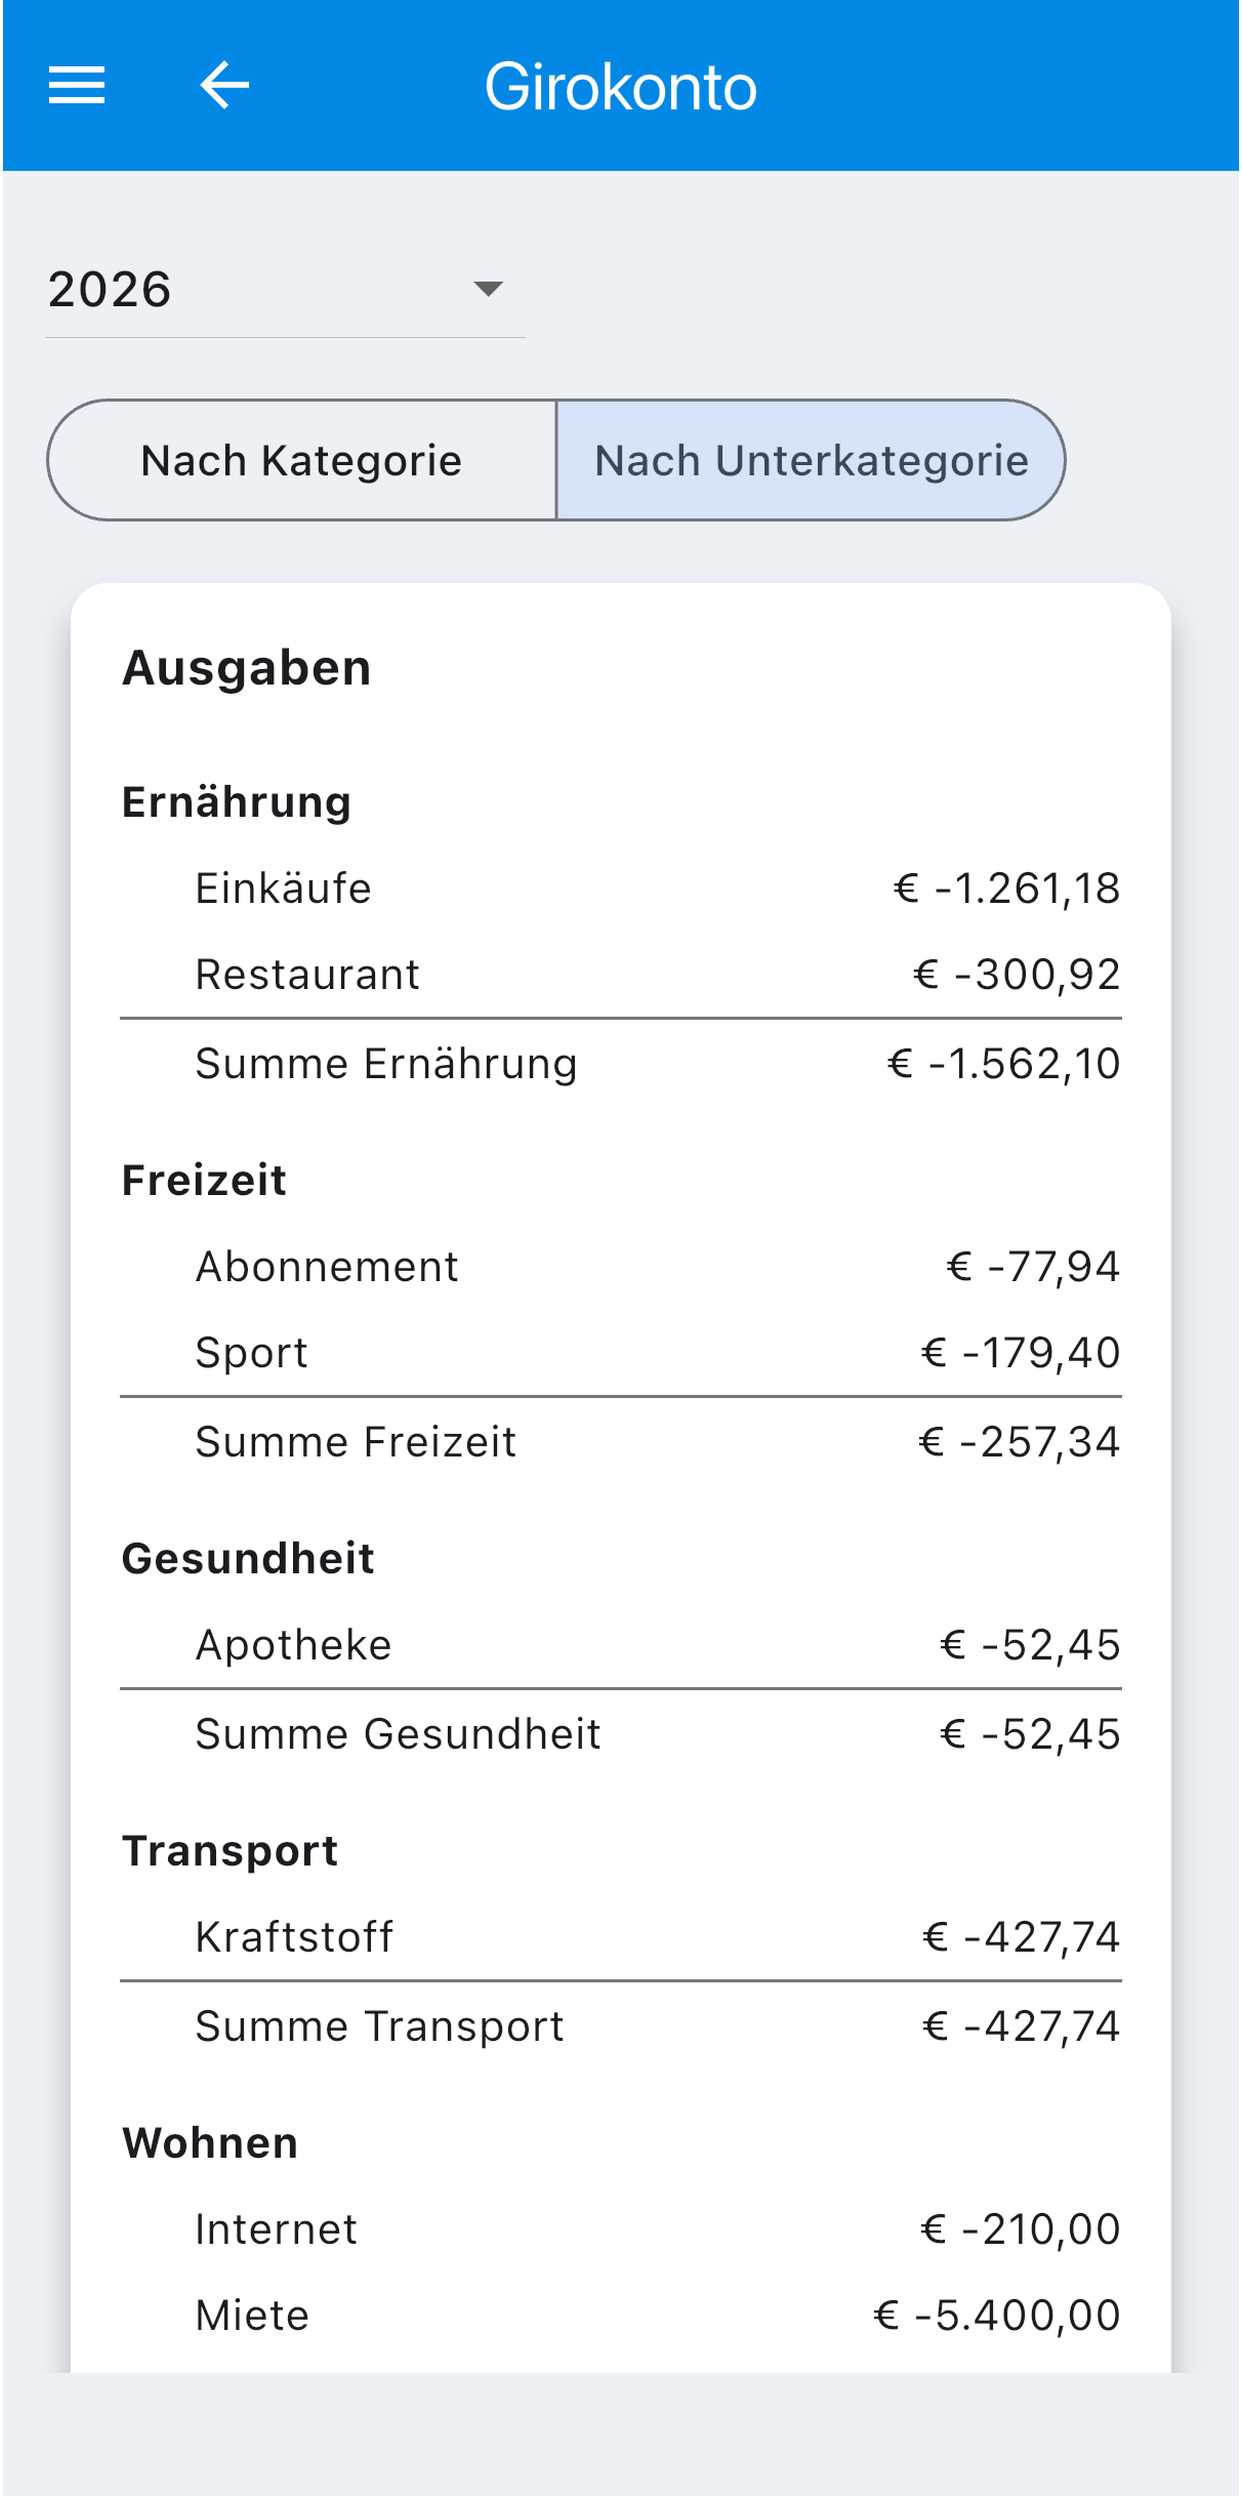Select the Kraftstoff transport row

tap(621, 1936)
